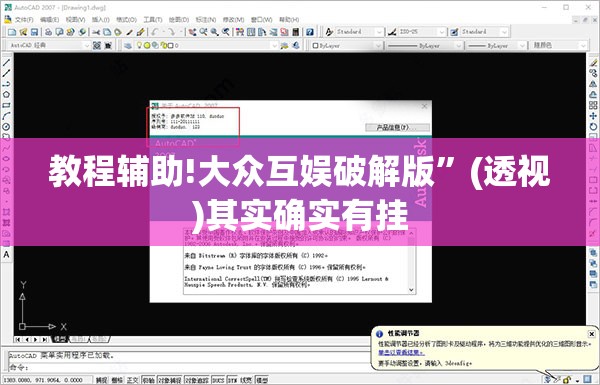Toggle 正交 ortho mode in status bar
Screen dimensions: 600x385
pos(132,380)
